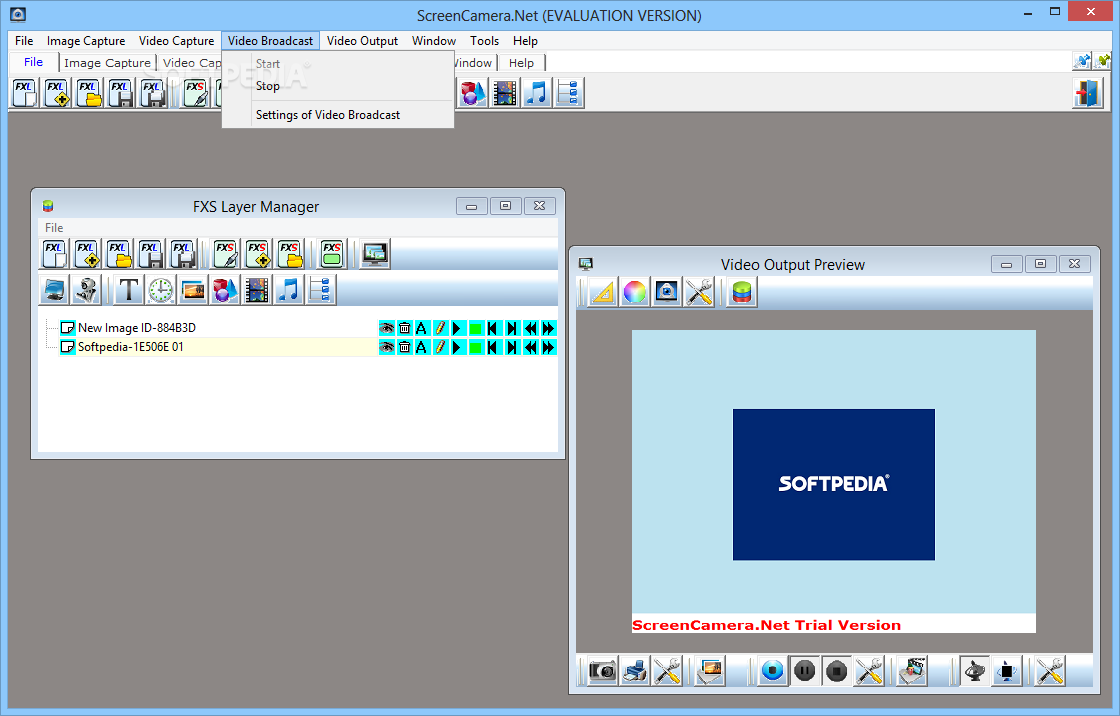Take a snapshot with the camera icon in preview
Screen dimensions: 1120x716
pyautogui.click(x=603, y=672)
